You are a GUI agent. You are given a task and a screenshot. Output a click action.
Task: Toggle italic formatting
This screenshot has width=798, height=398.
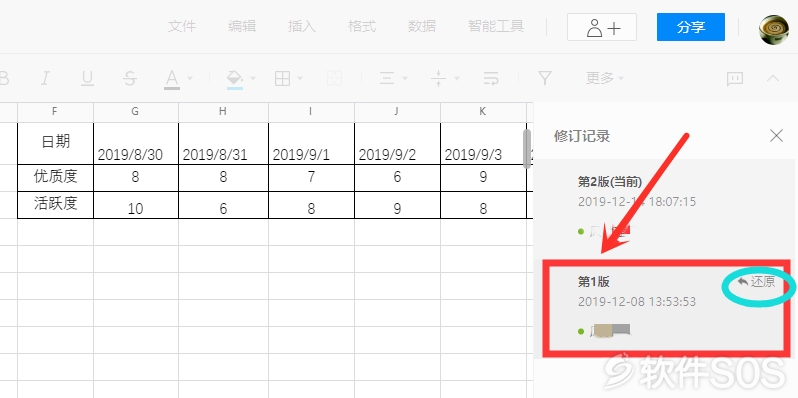click(45, 78)
